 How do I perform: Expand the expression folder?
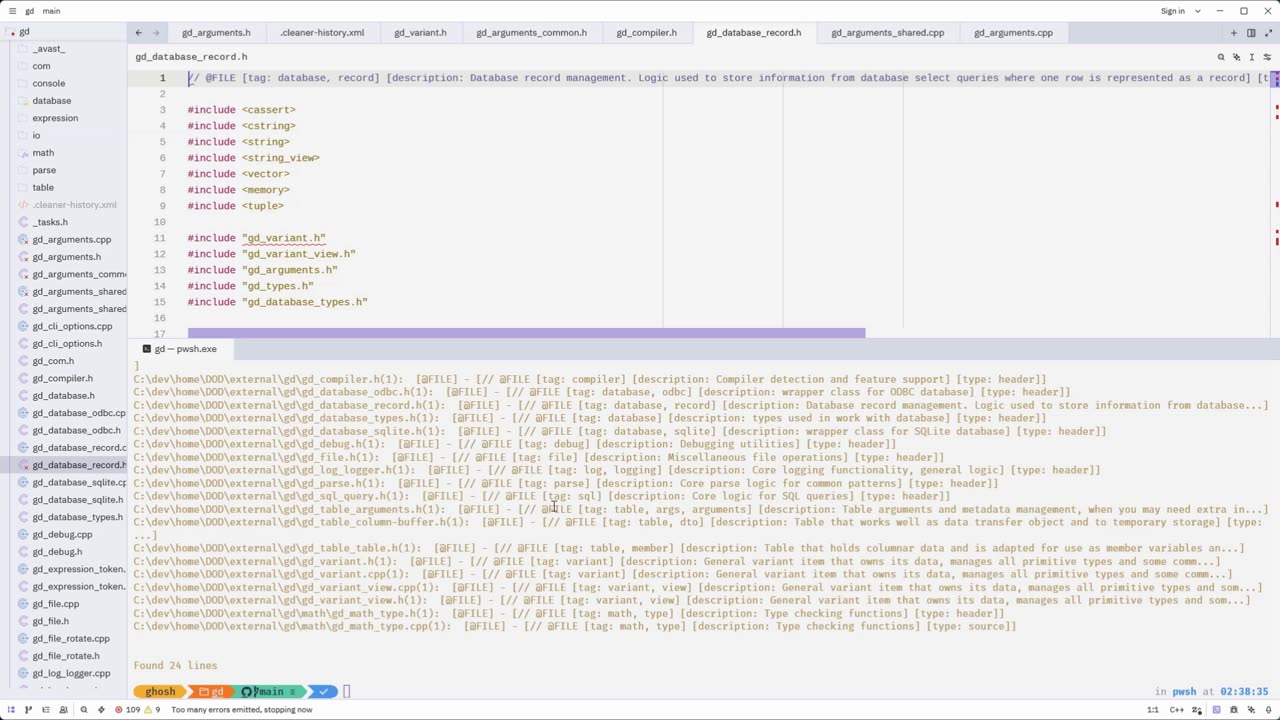point(64,118)
